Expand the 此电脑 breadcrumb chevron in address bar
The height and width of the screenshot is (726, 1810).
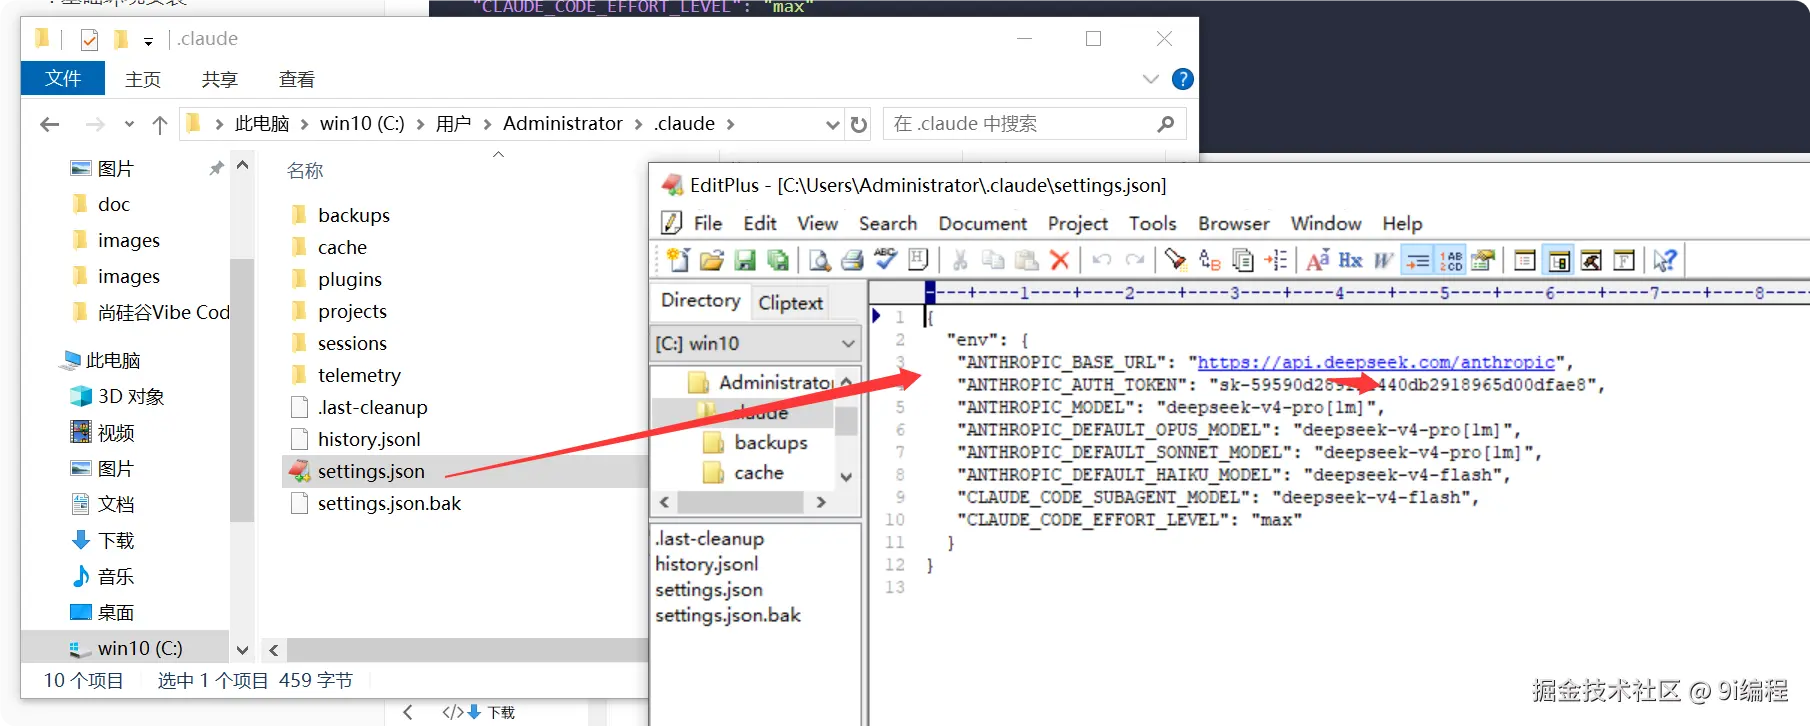pos(305,124)
